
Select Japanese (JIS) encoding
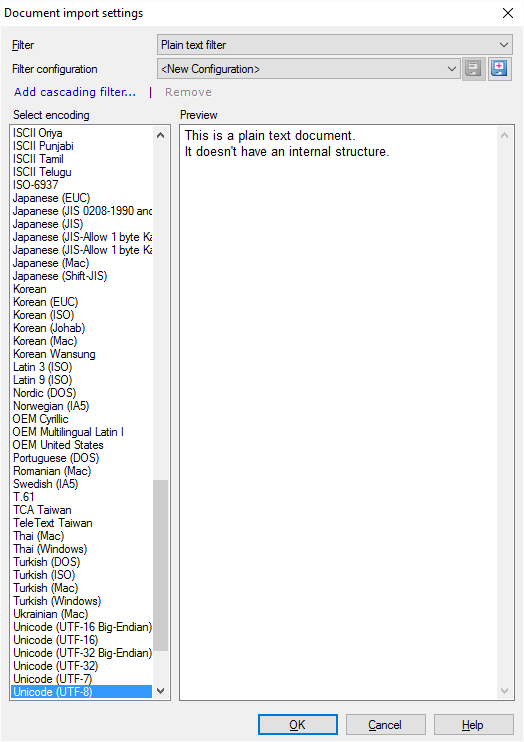(x=81, y=224)
